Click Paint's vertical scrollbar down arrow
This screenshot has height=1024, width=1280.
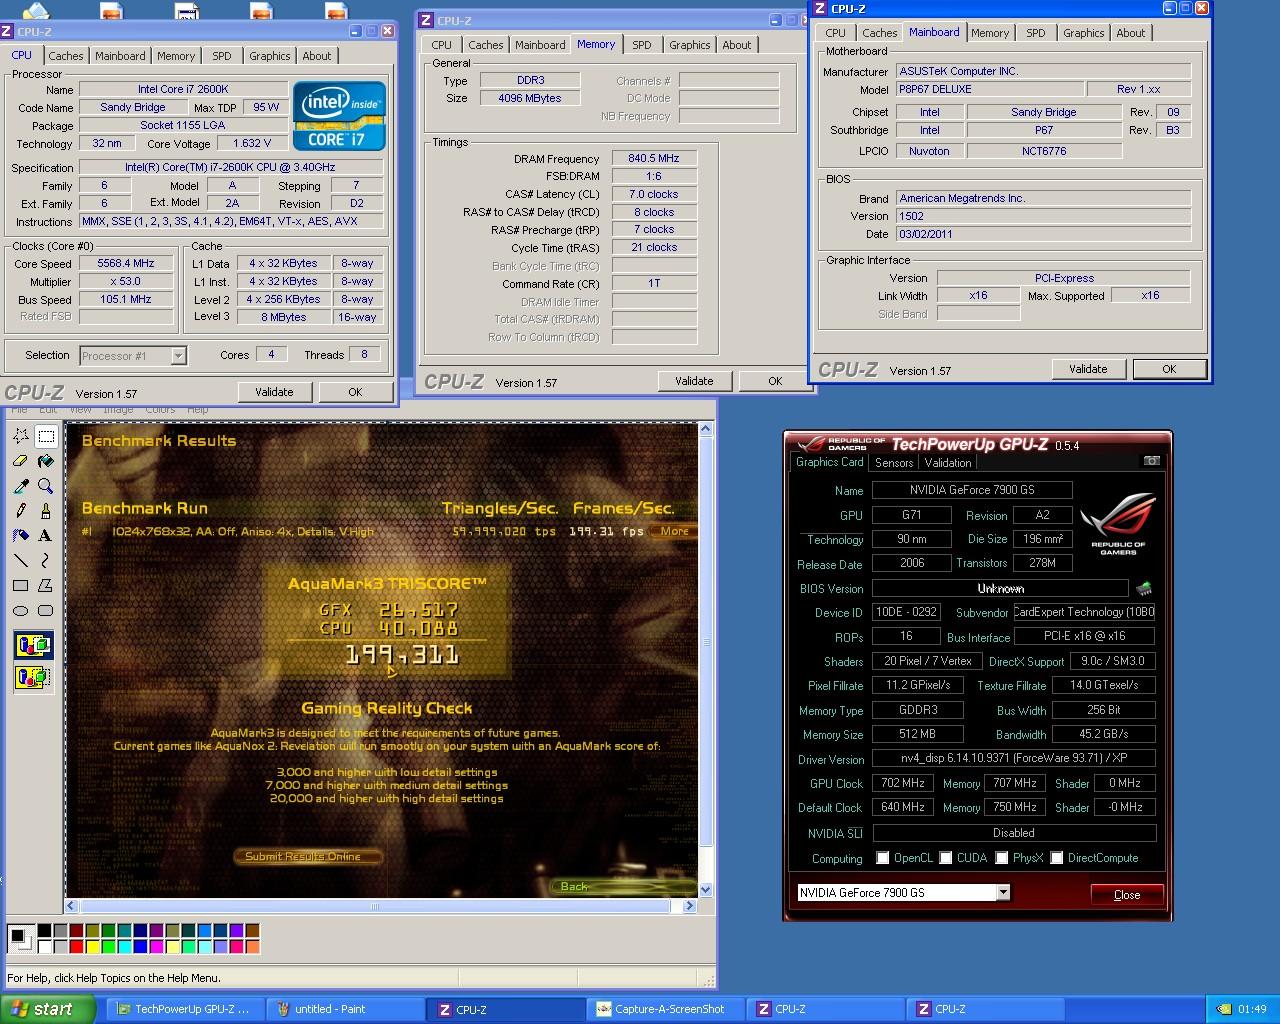(x=706, y=889)
